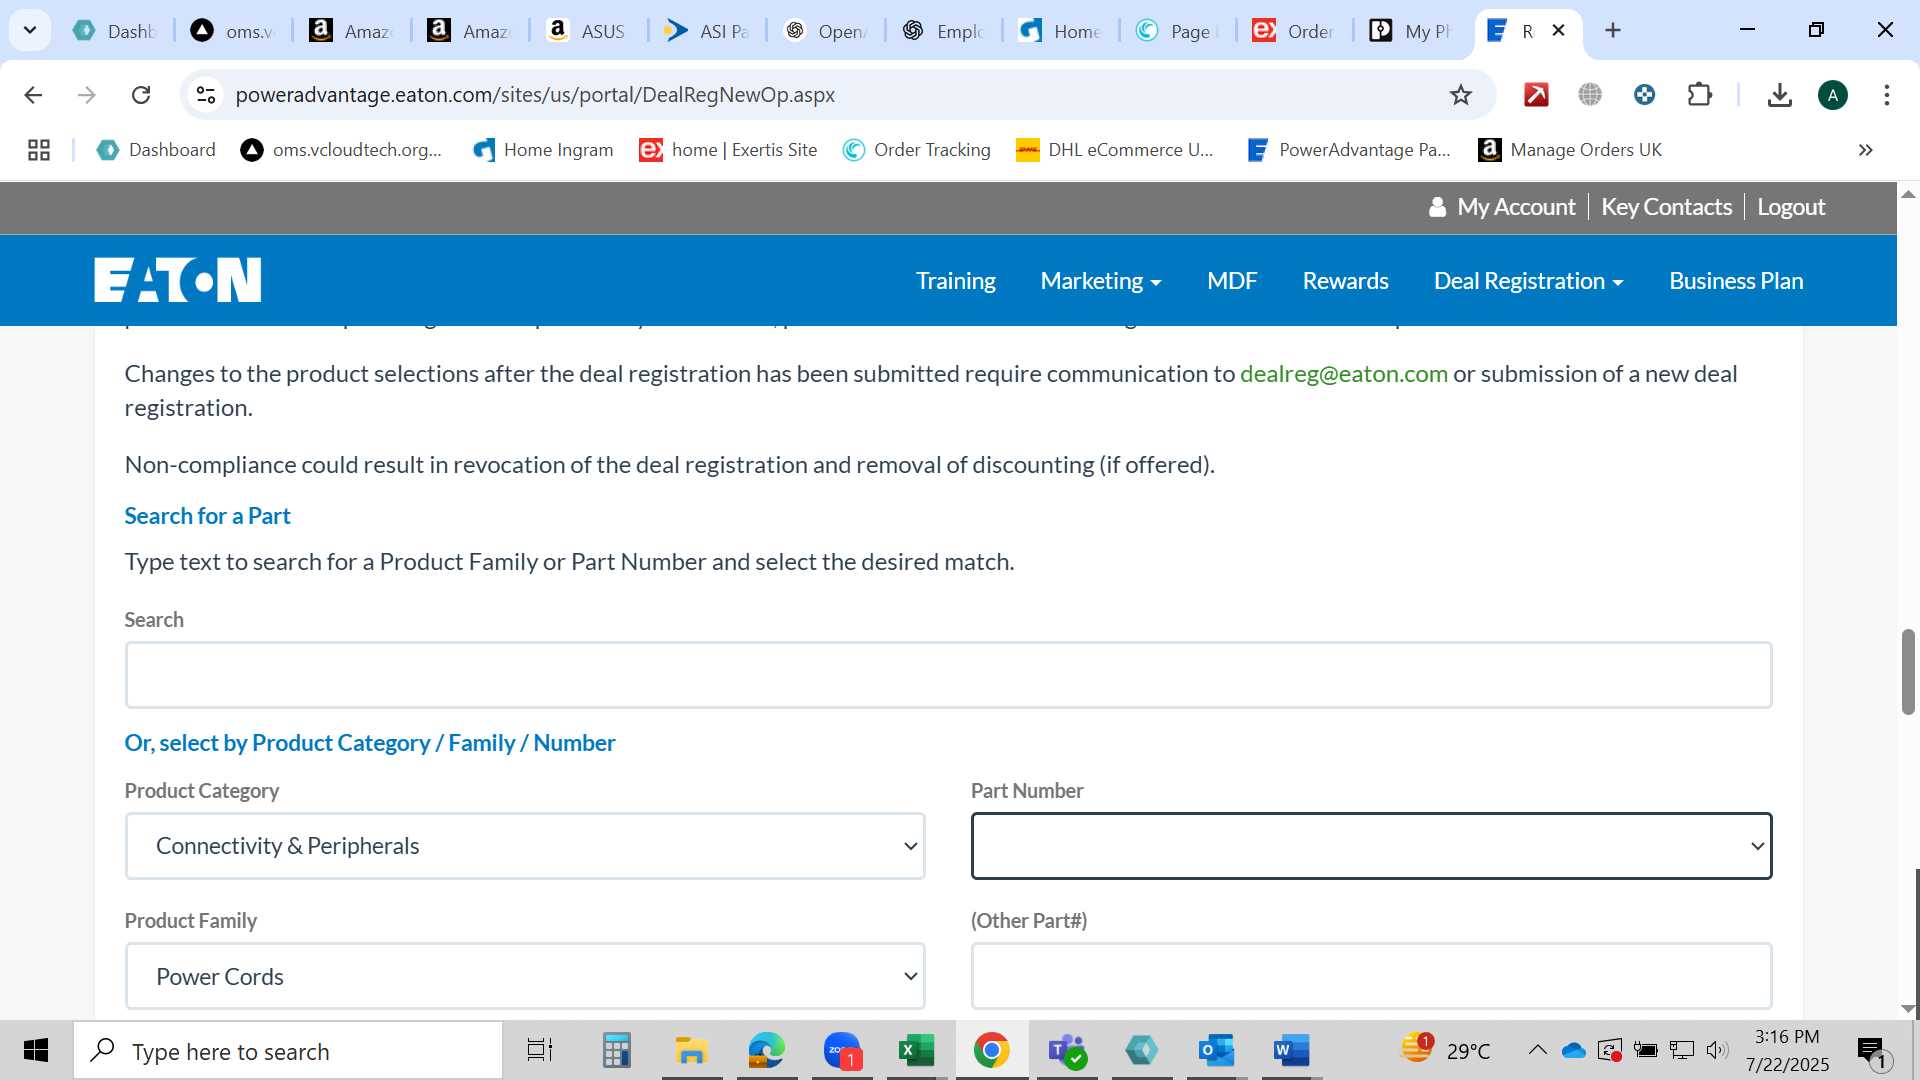Viewport: 1920px width, 1080px height.
Task: Switch to the Dashboard tab
Action: click(115, 31)
